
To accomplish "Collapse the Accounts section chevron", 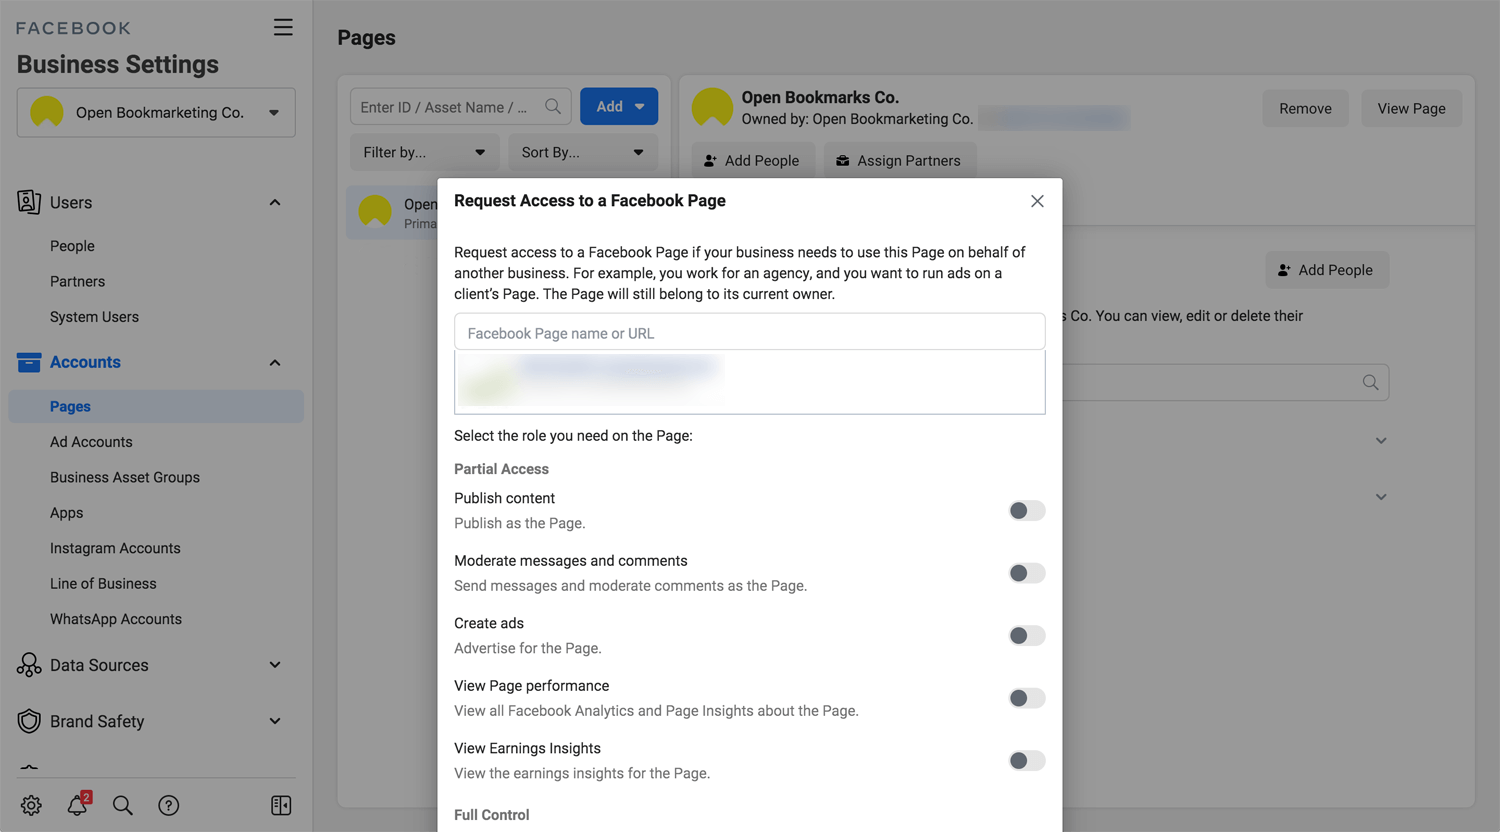I will coord(275,362).
